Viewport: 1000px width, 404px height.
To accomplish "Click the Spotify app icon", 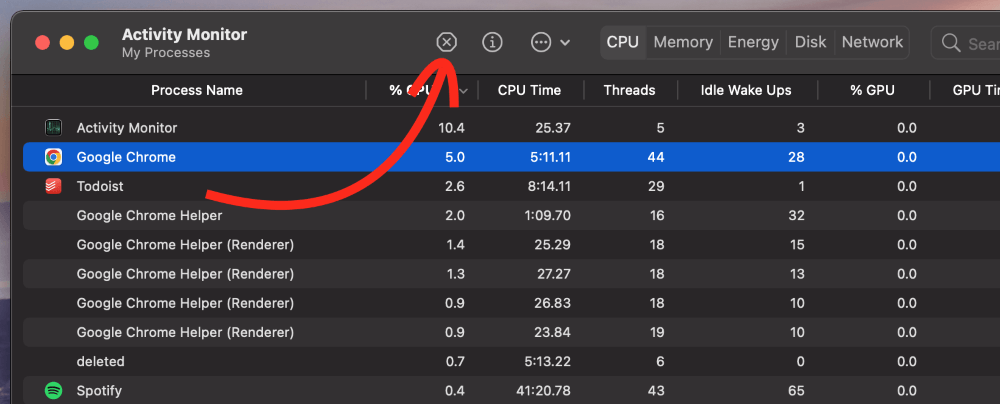I will tap(54, 390).
